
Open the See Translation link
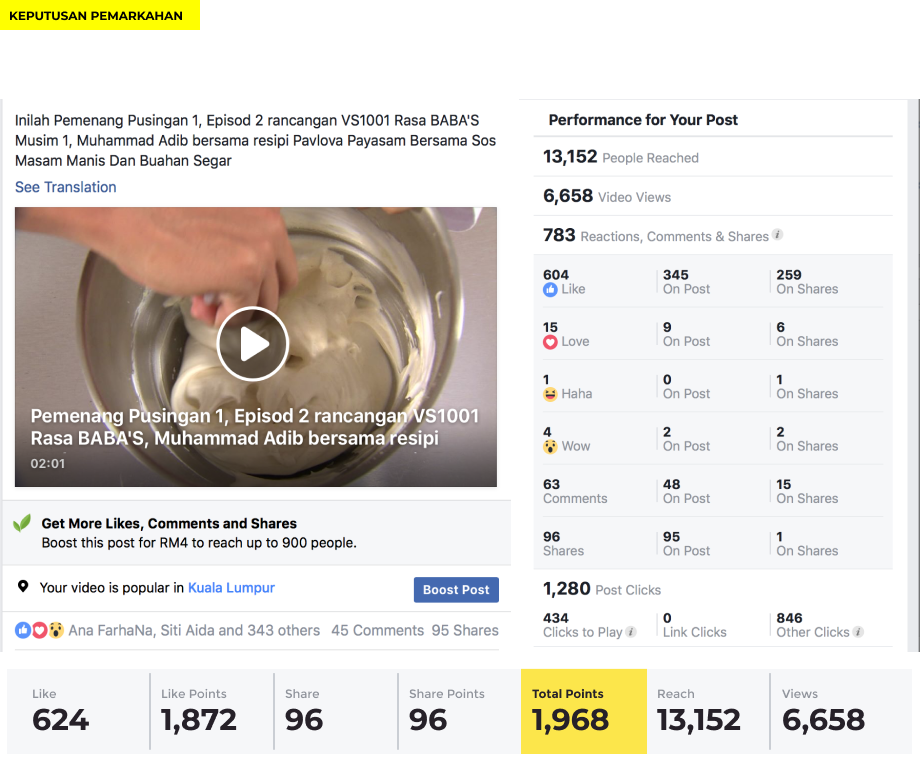[66, 187]
